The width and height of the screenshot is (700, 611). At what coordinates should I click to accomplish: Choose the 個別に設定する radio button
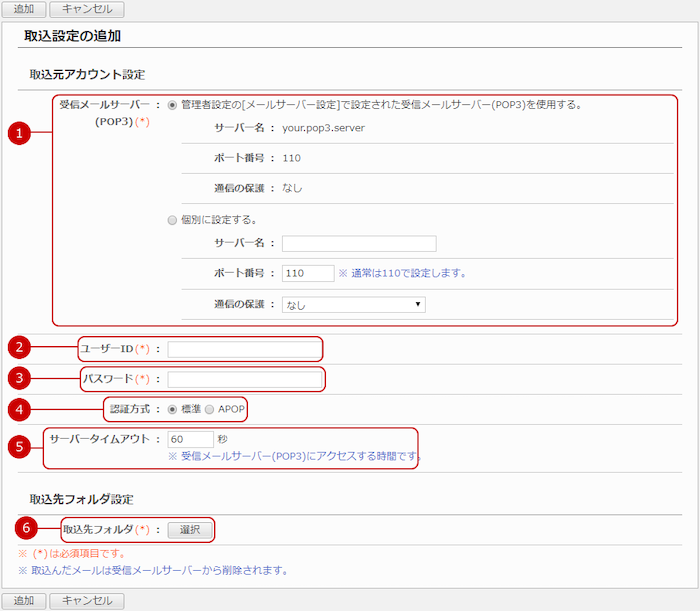(x=173, y=219)
